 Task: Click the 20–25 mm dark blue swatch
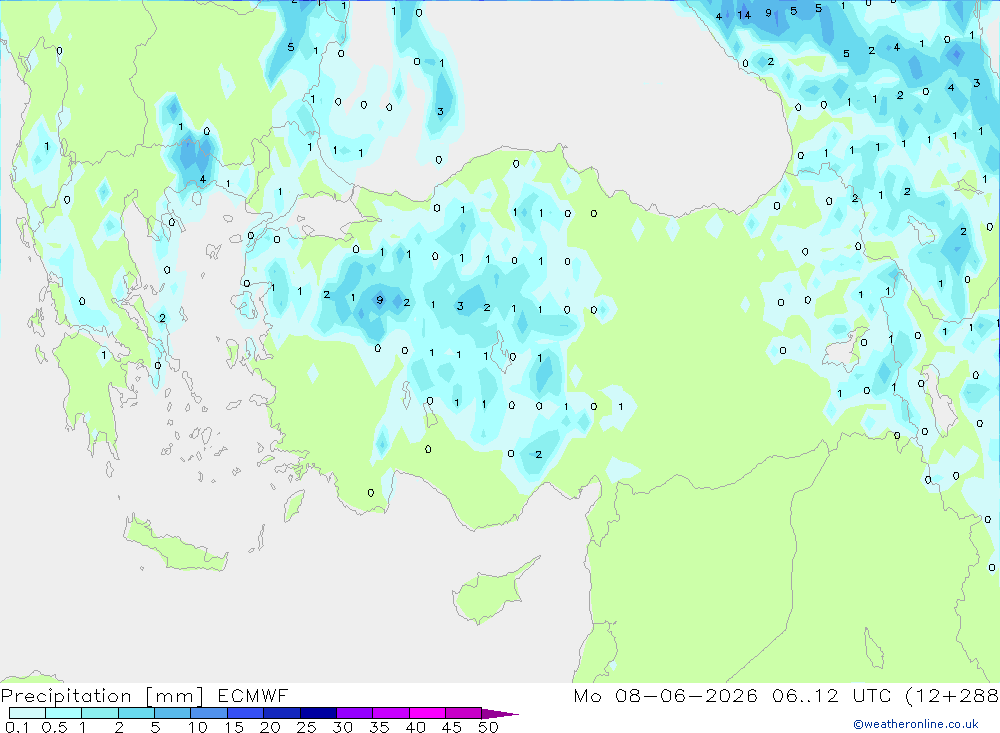point(281,713)
